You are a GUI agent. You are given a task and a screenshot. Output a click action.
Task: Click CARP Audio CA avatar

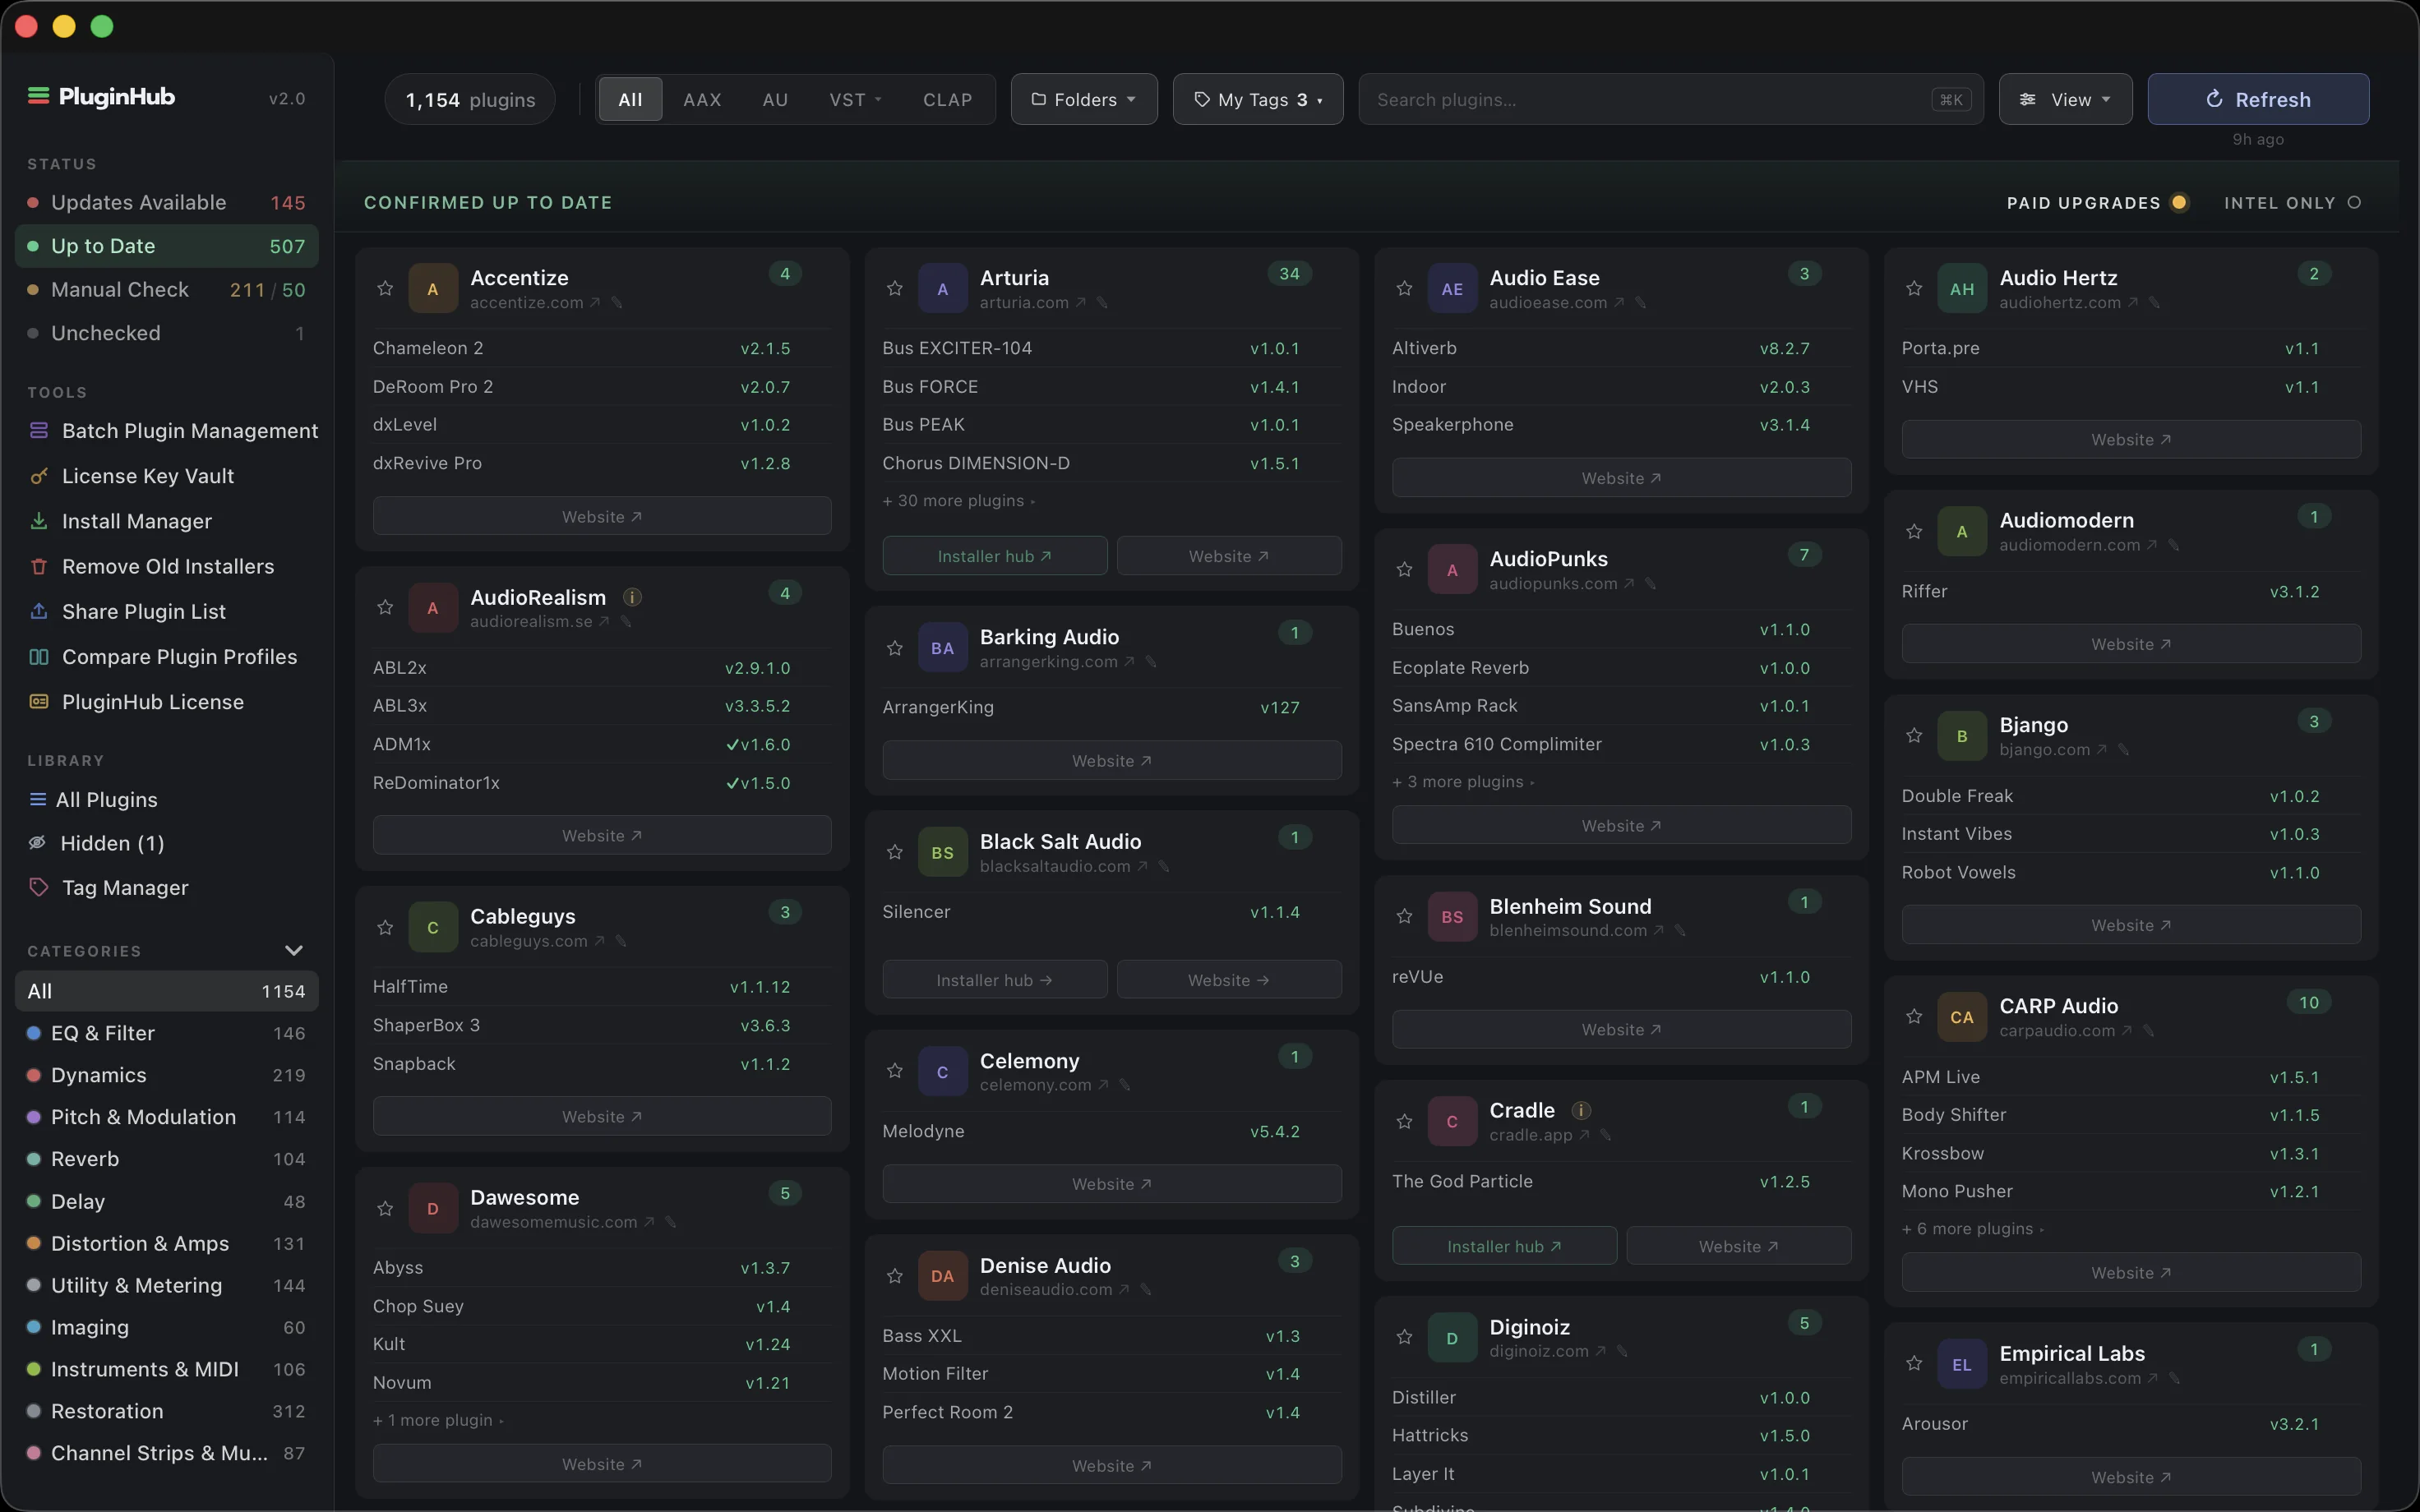[1962, 1017]
